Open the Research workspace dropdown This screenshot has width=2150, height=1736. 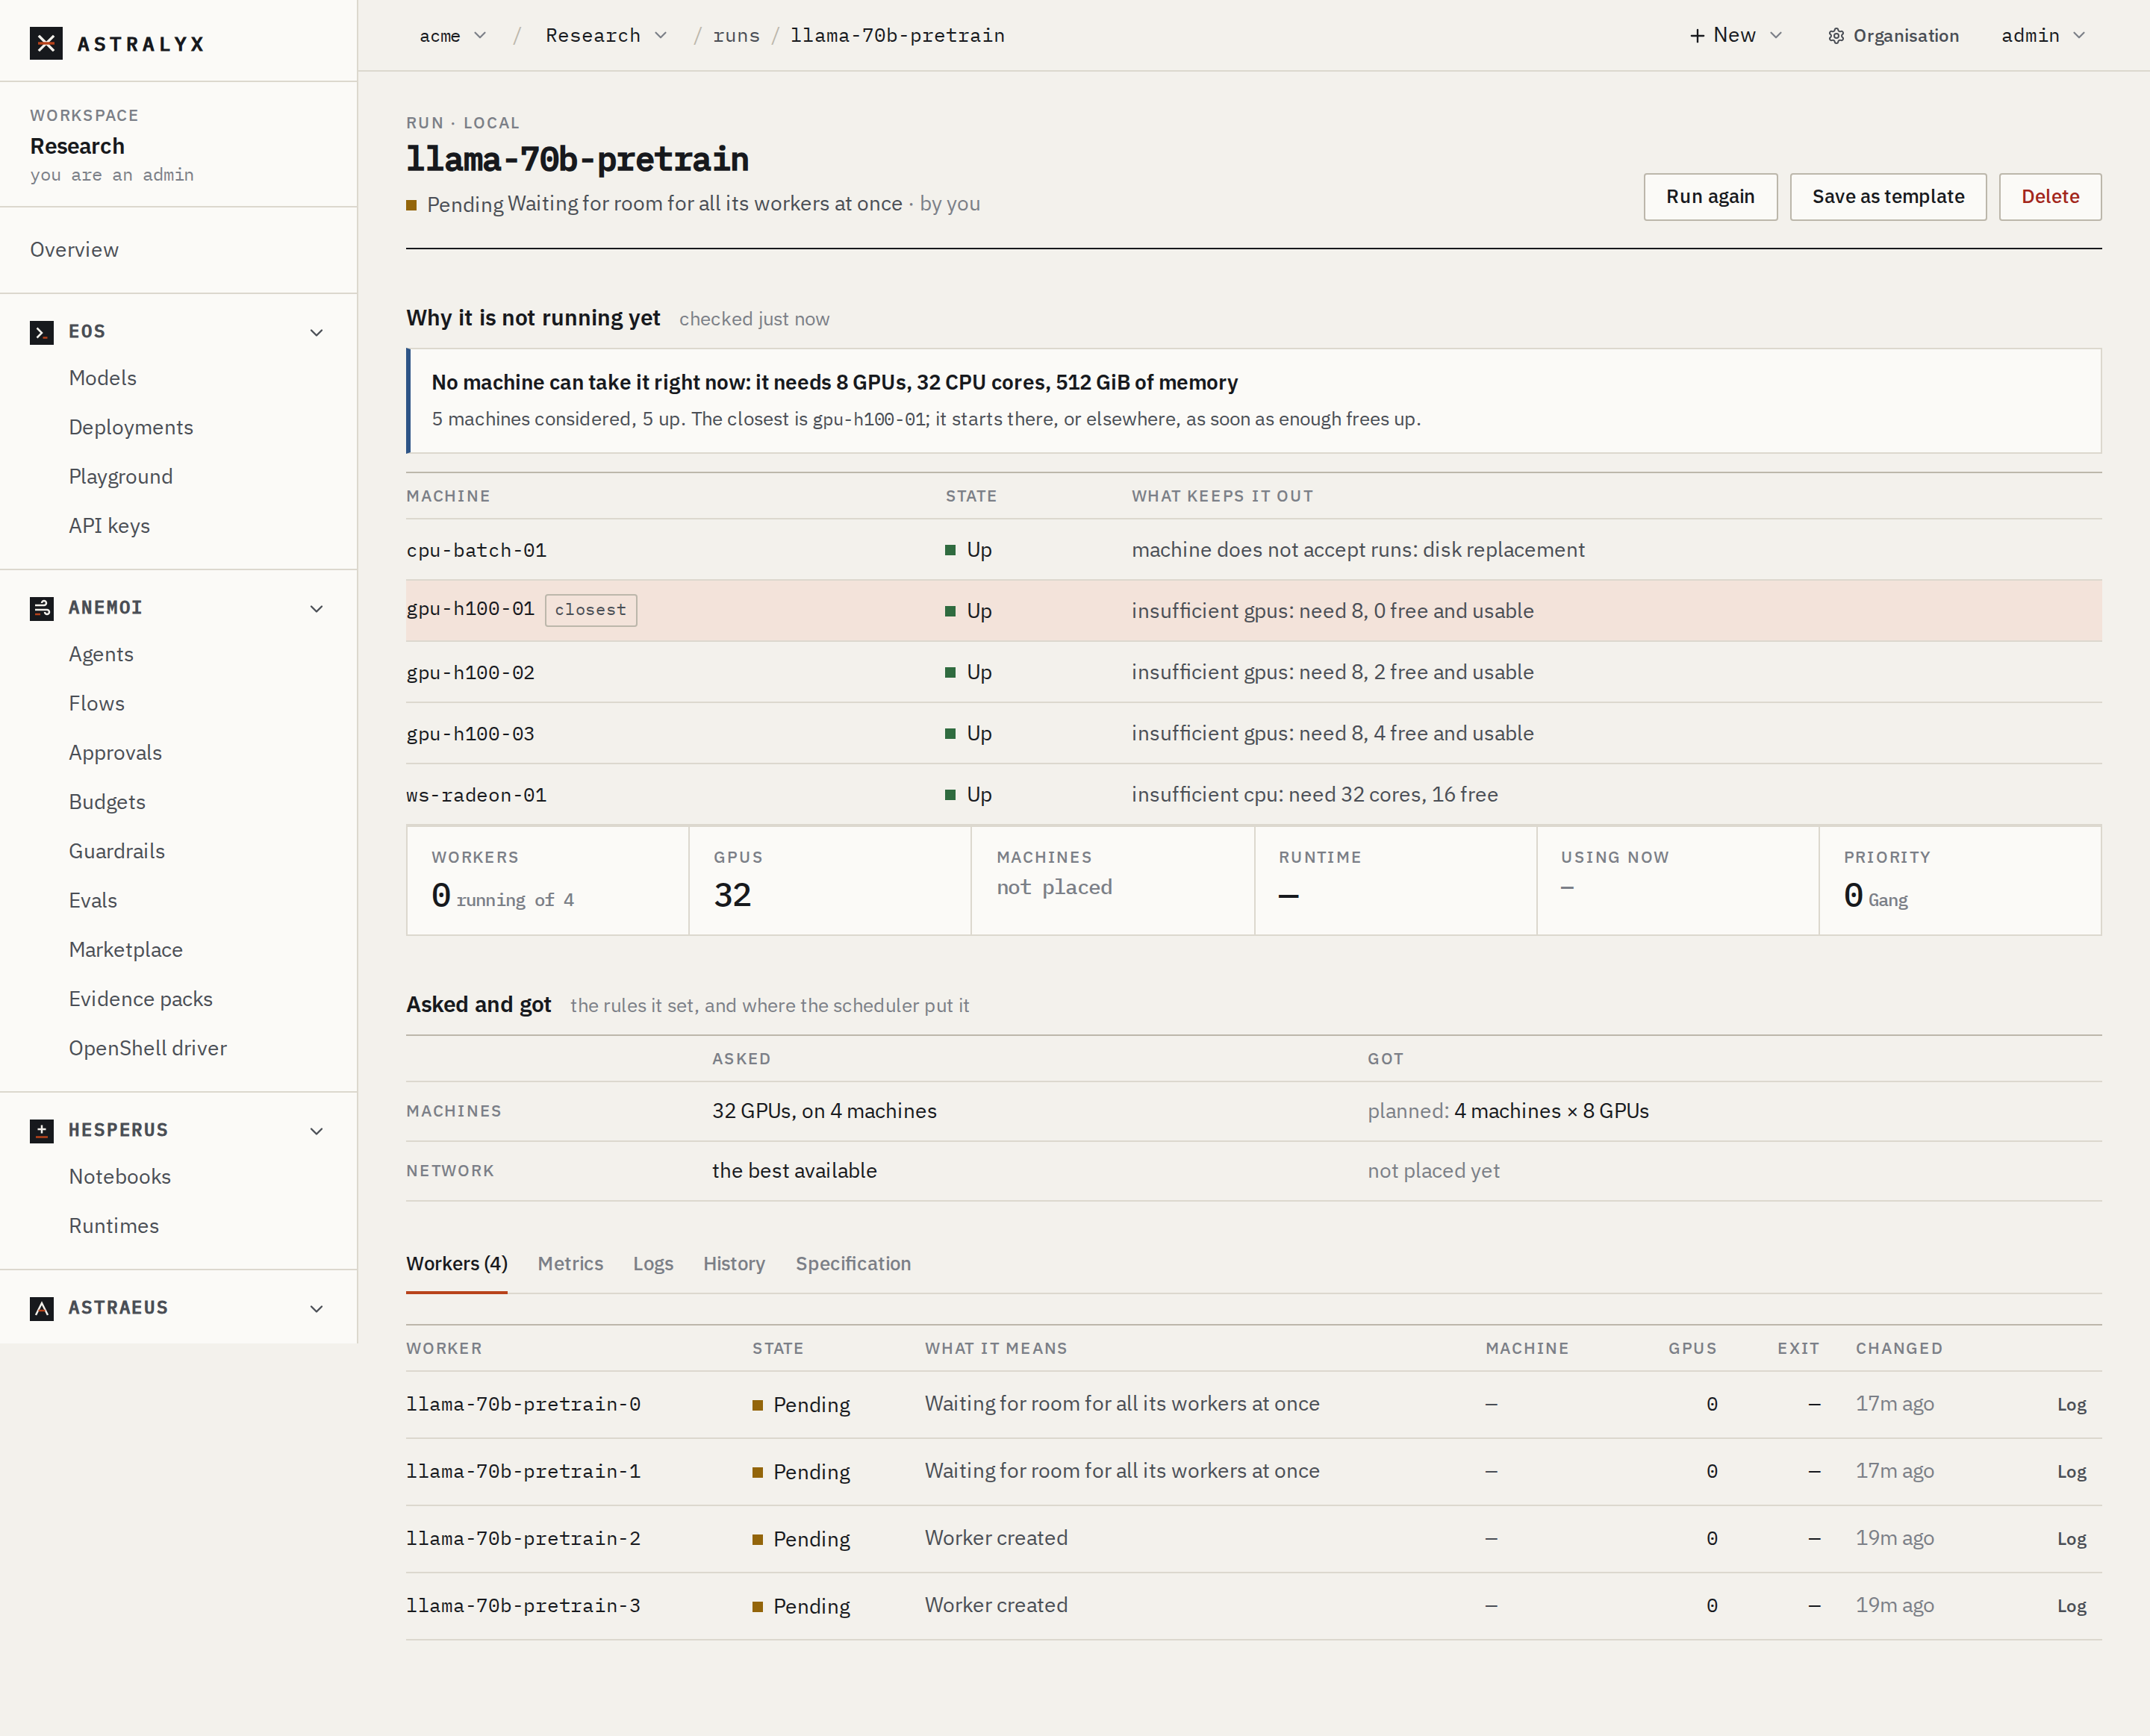[606, 36]
